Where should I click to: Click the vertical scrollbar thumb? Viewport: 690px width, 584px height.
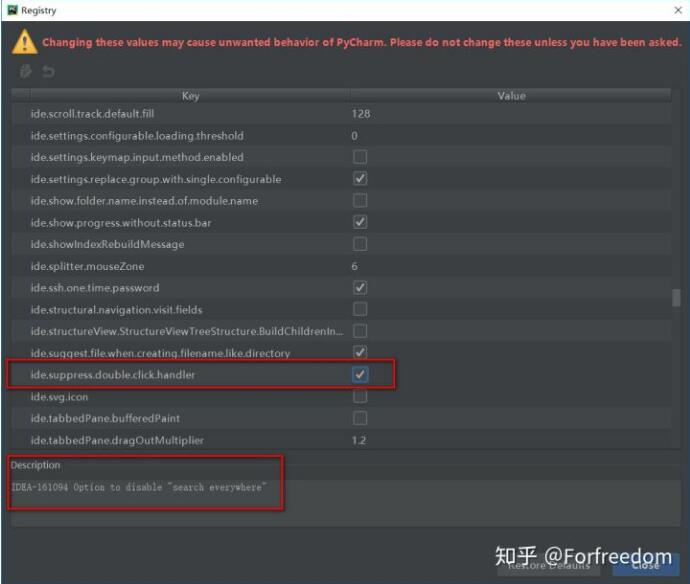pyautogui.click(x=676, y=298)
